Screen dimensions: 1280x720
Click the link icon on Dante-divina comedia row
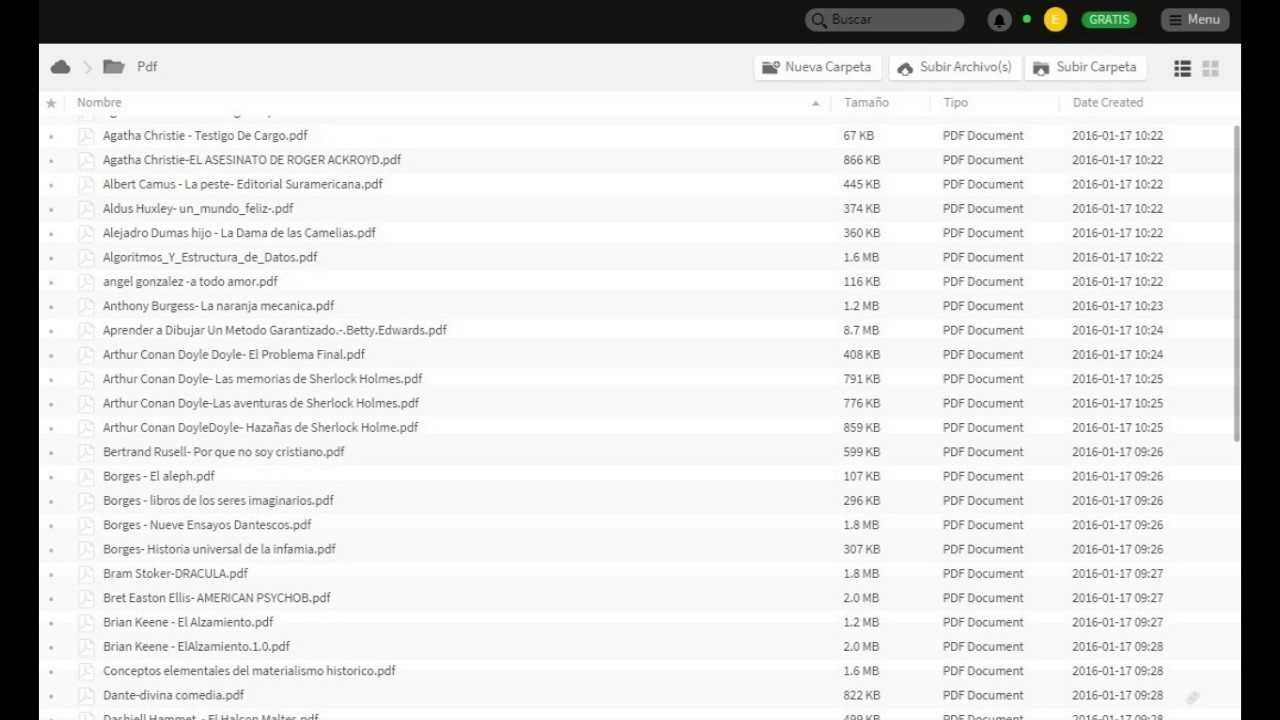point(1192,697)
